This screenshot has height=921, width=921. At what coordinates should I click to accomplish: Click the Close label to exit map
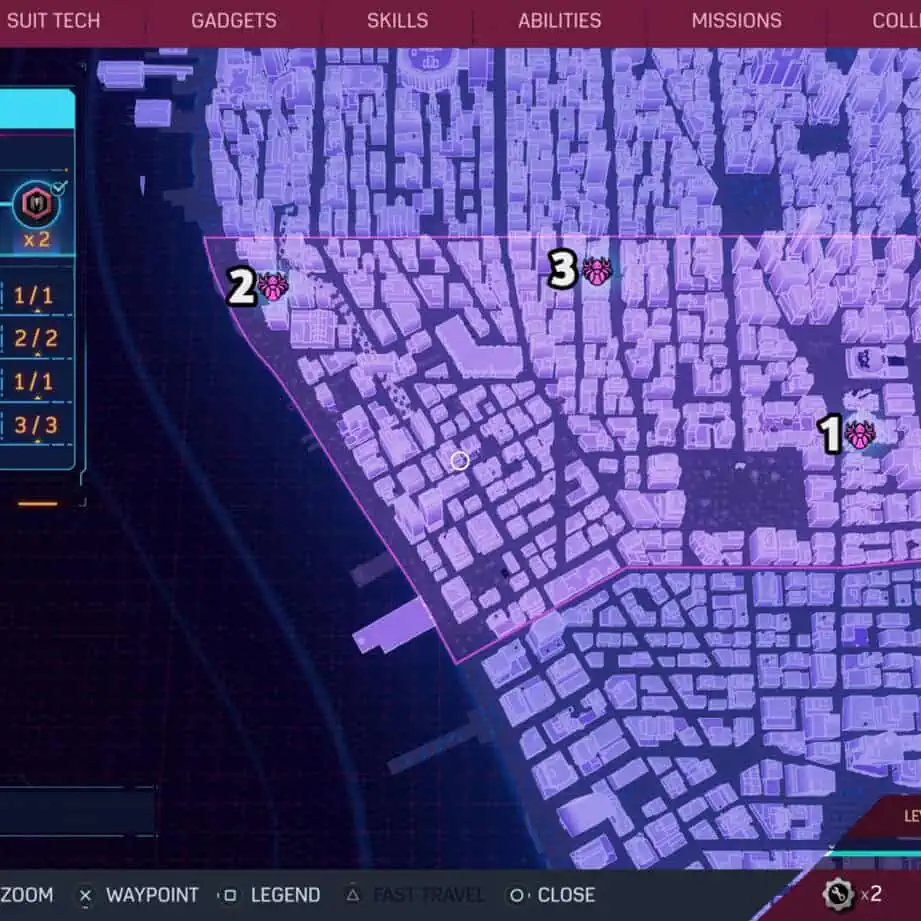pos(566,895)
